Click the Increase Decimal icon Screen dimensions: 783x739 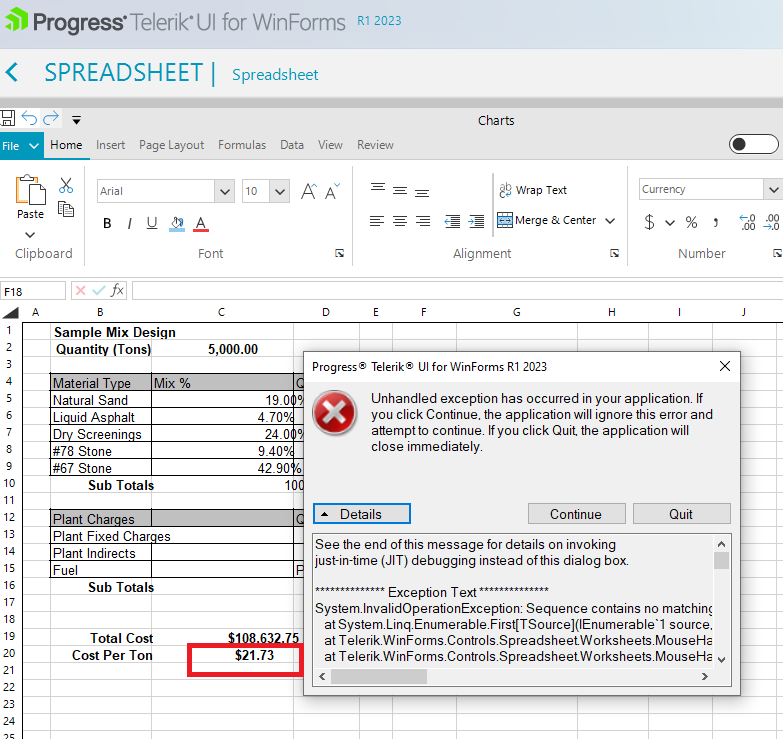pos(748,222)
